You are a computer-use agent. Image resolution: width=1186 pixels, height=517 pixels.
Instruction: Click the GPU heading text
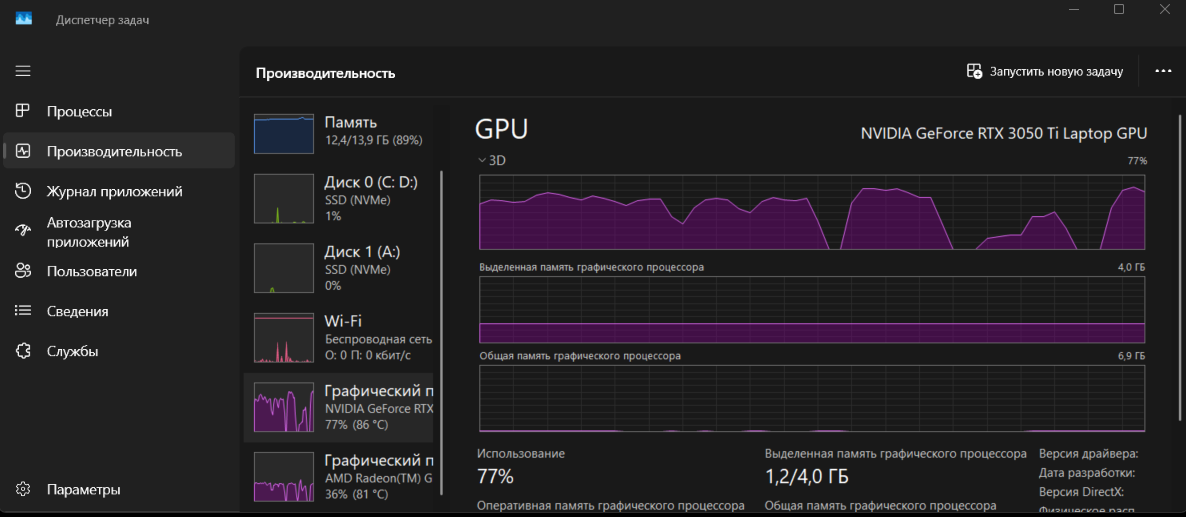501,129
